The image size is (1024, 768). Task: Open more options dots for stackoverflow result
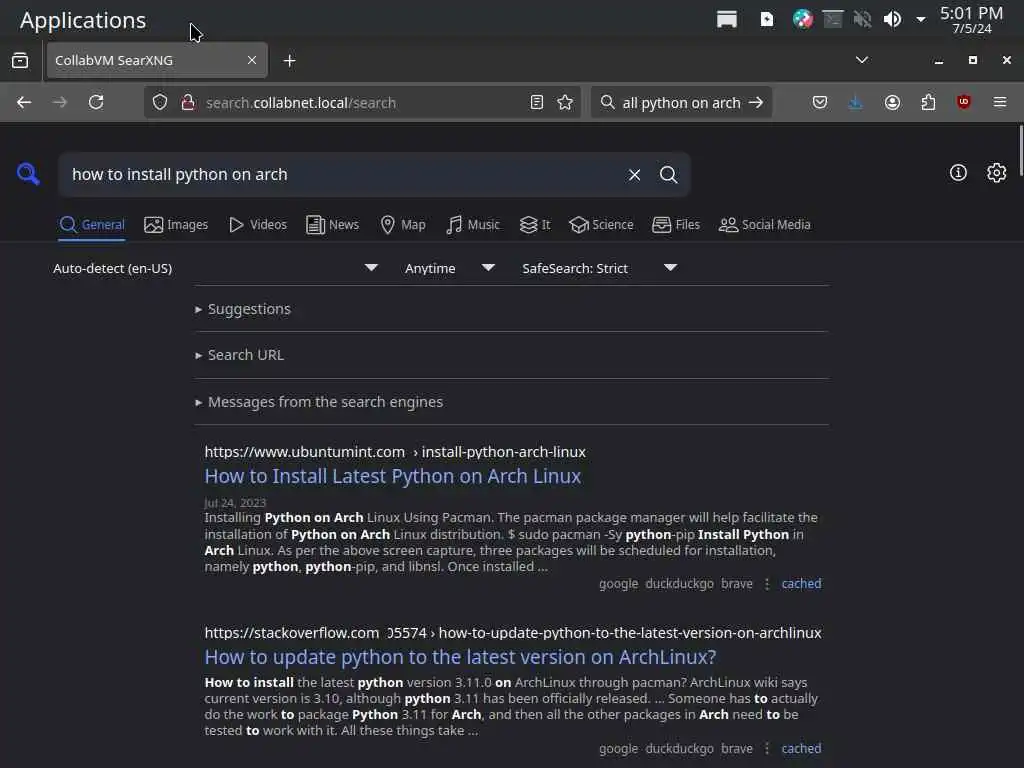[x=767, y=748]
